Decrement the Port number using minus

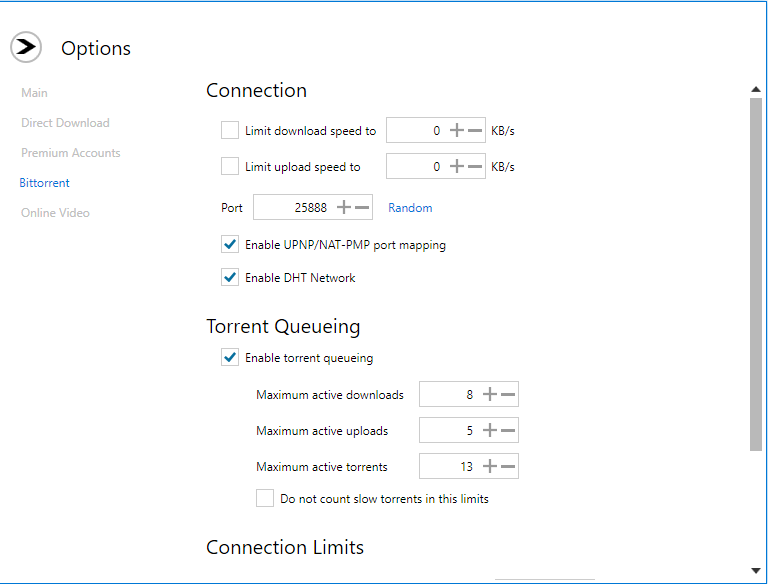[x=362, y=207]
